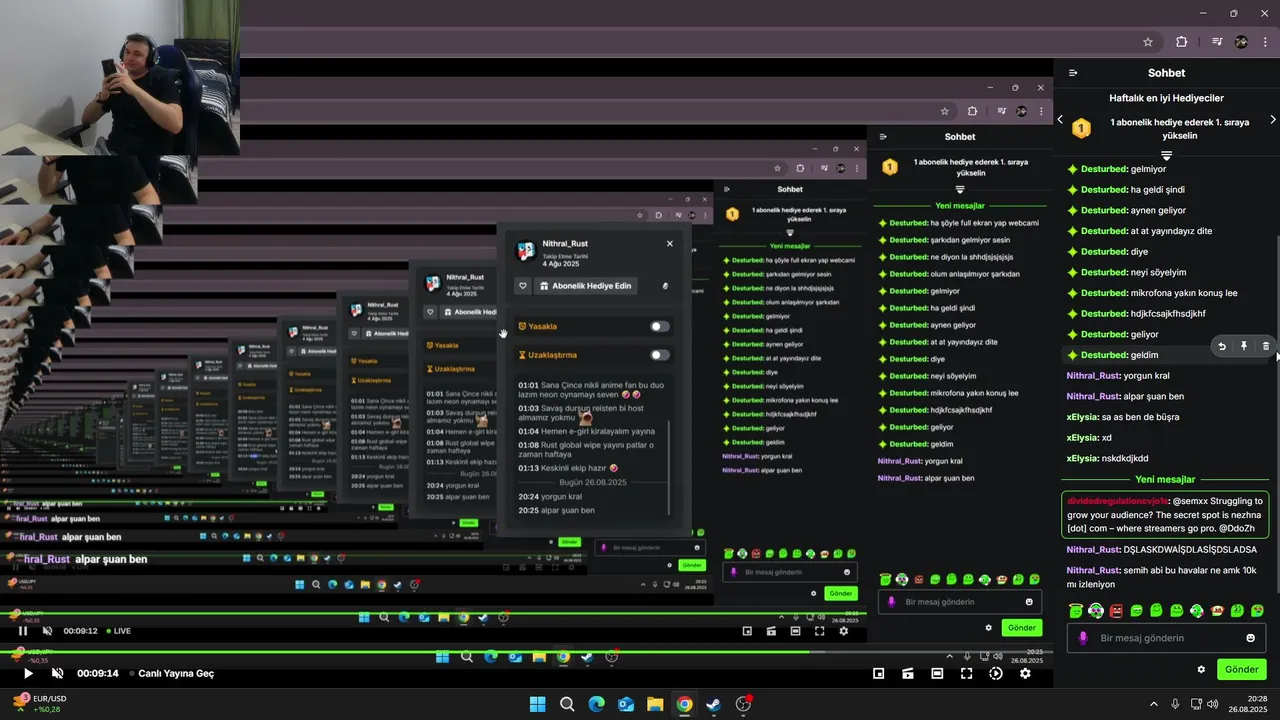This screenshot has height=720, width=1280.
Task: Toggle the Uzaklaştırma switch in the largest Nithral_Rust card
Action: (x=659, y=355)
